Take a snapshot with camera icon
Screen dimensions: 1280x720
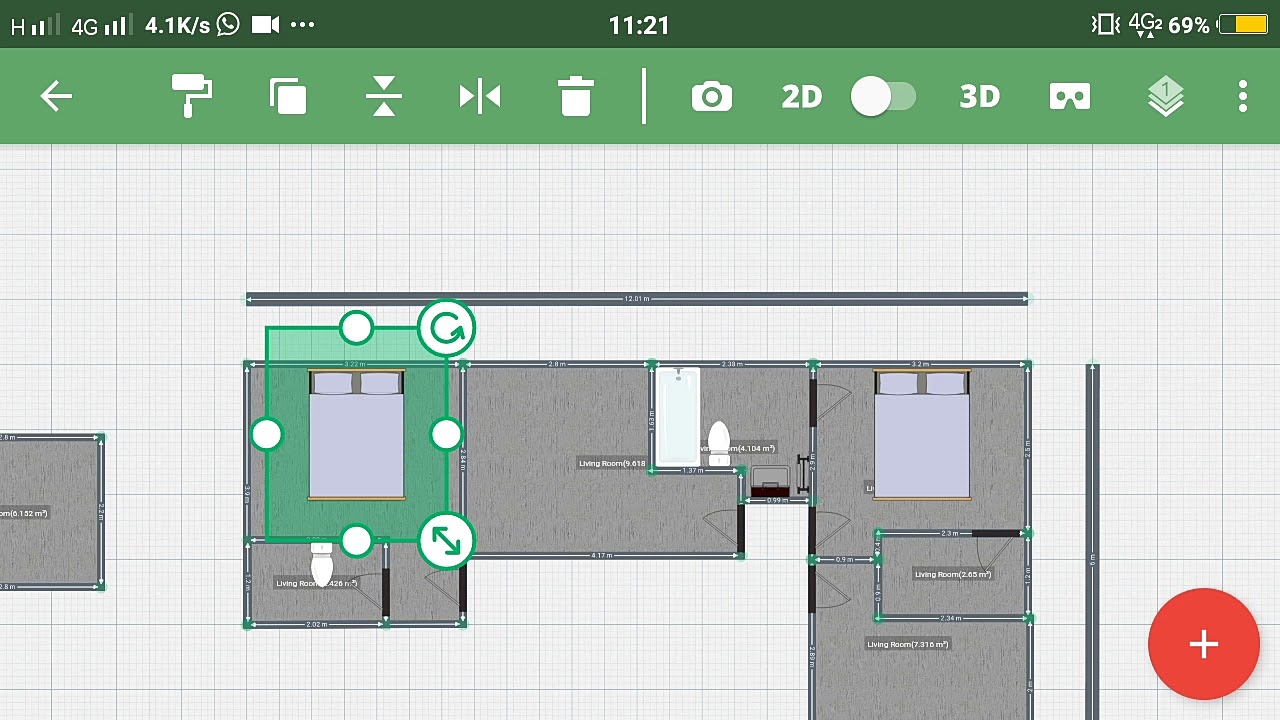click(x=712, y=97)
